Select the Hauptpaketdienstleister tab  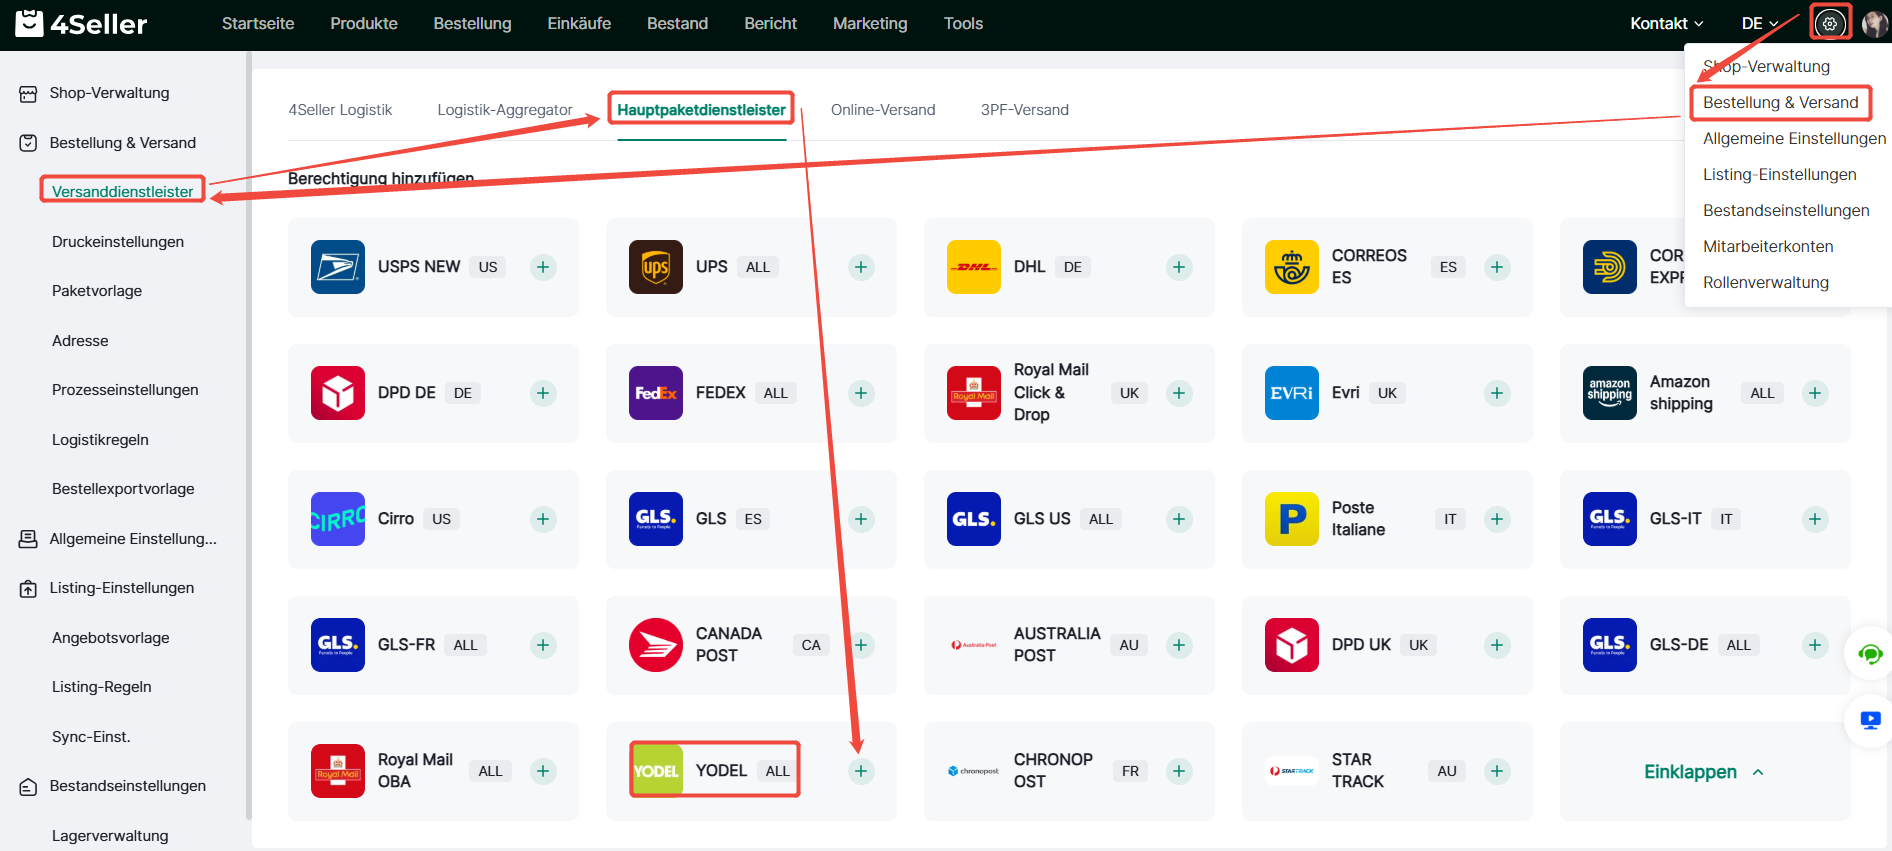(701, 110)
